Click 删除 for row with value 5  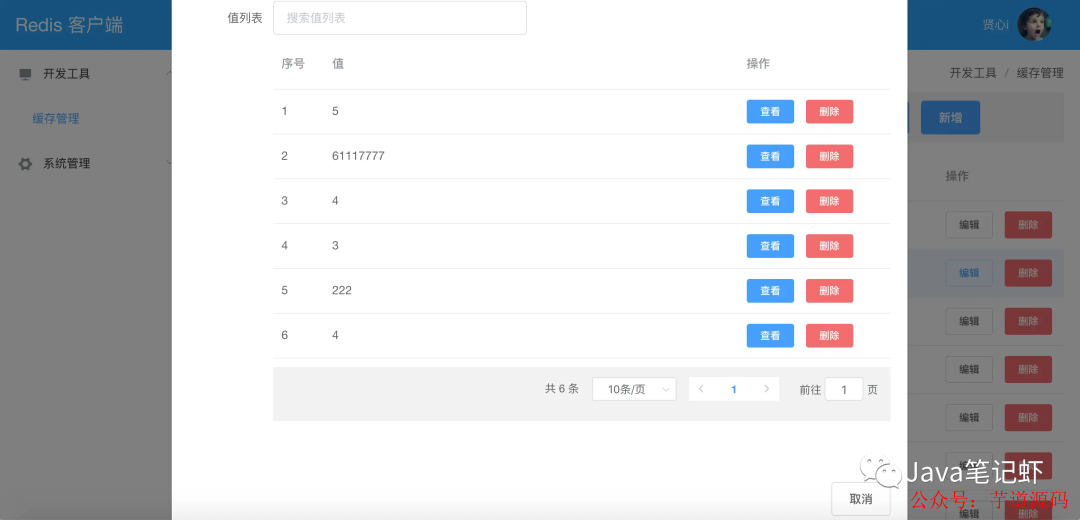point(829,112)
